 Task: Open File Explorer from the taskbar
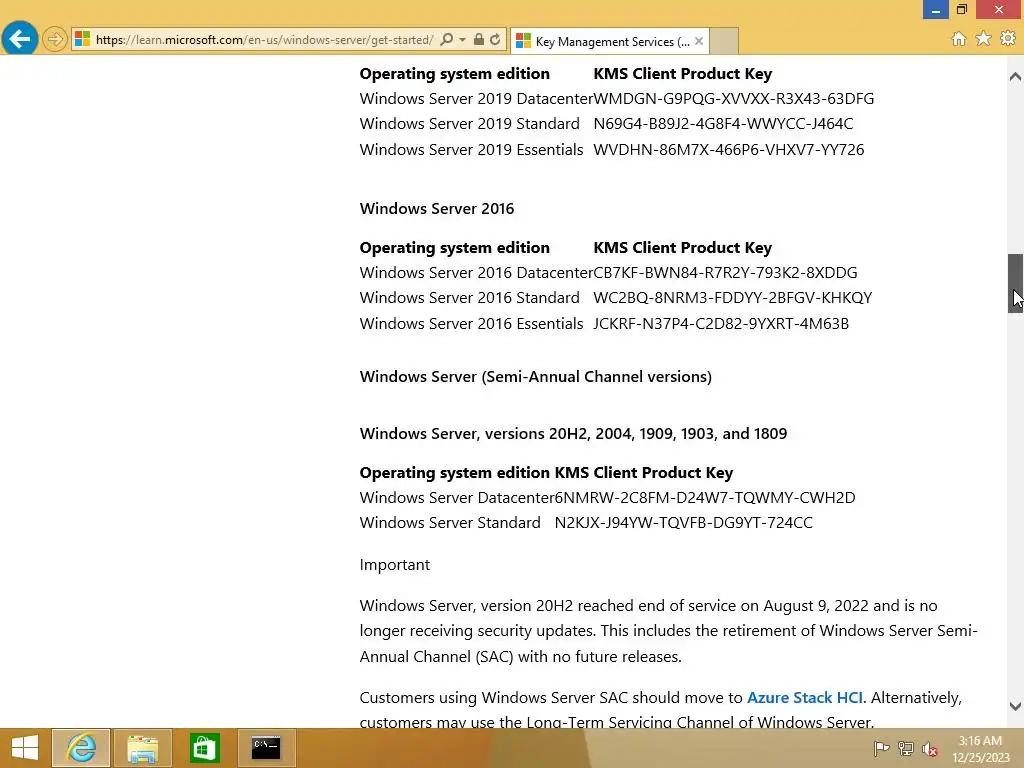point(142,748)
